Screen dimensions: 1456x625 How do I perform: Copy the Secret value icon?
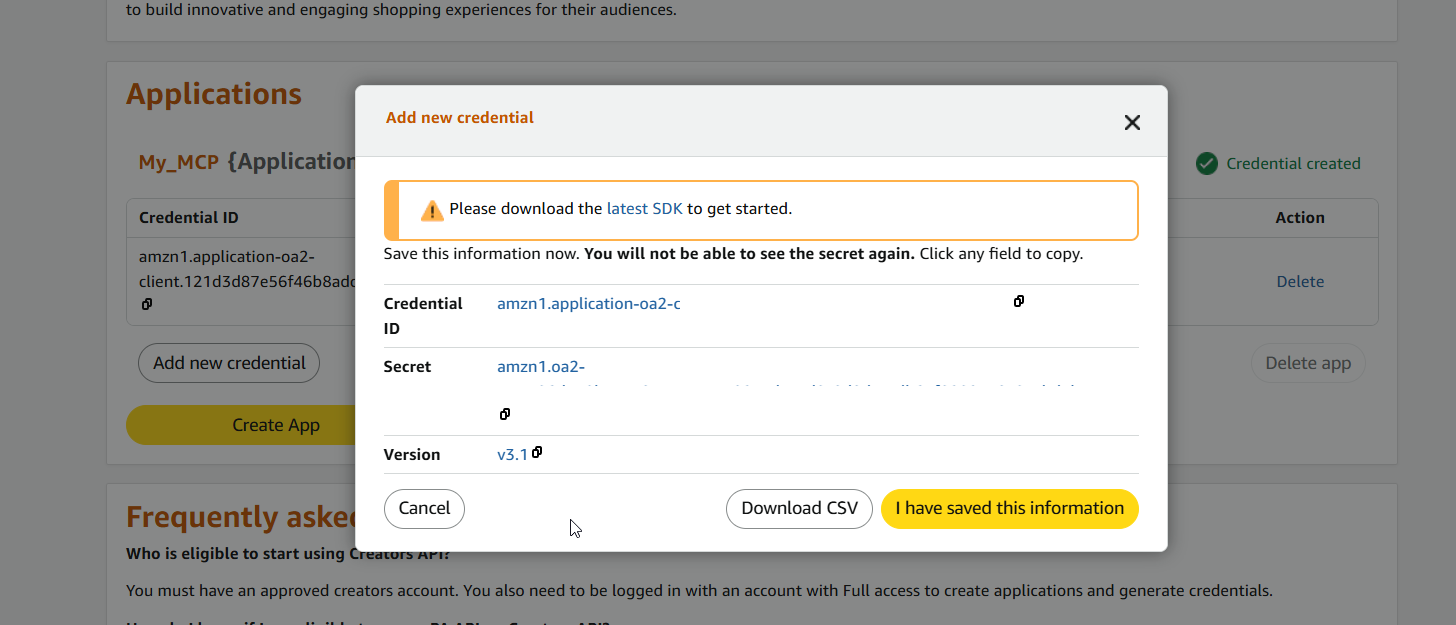pyautogui.click(x=505, y=414)
